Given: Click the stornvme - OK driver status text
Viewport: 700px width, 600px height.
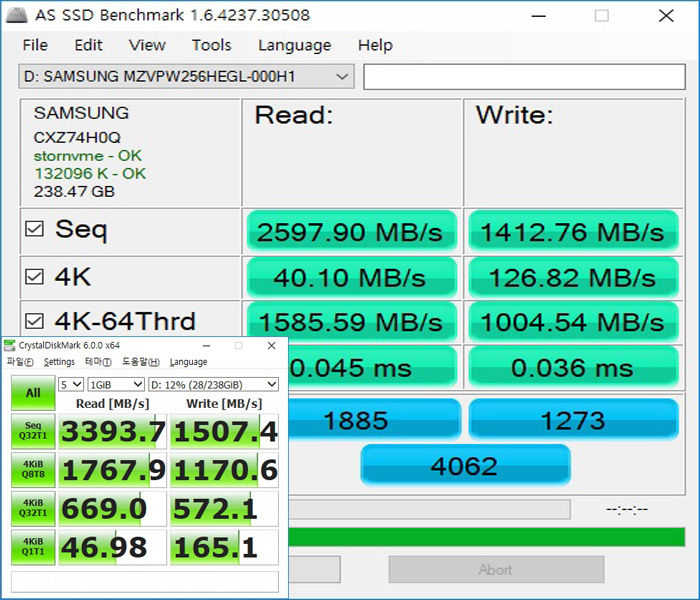Looking at the screenshot, I should coord(88,156).
